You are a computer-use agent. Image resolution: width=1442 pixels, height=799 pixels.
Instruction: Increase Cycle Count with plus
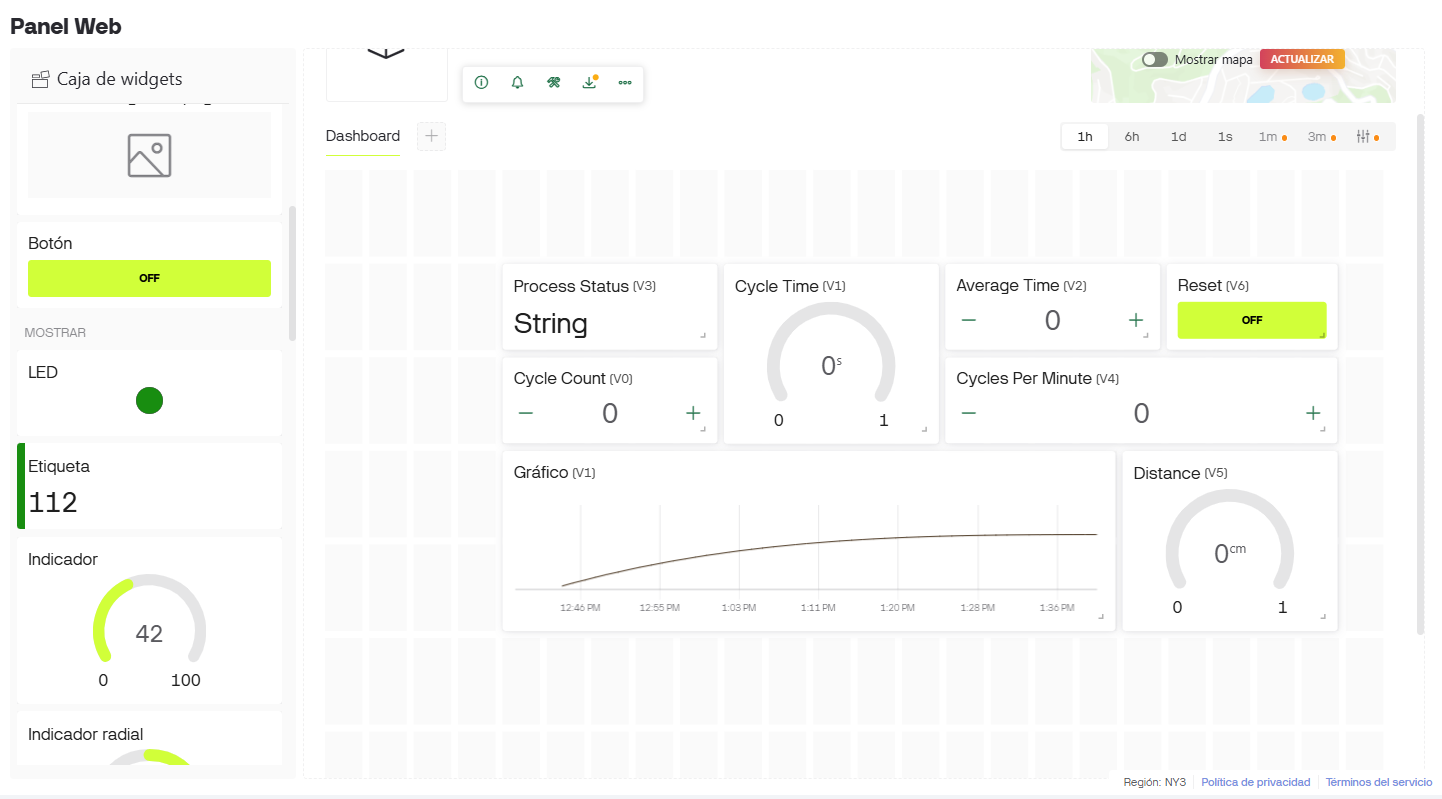(693, 414)
